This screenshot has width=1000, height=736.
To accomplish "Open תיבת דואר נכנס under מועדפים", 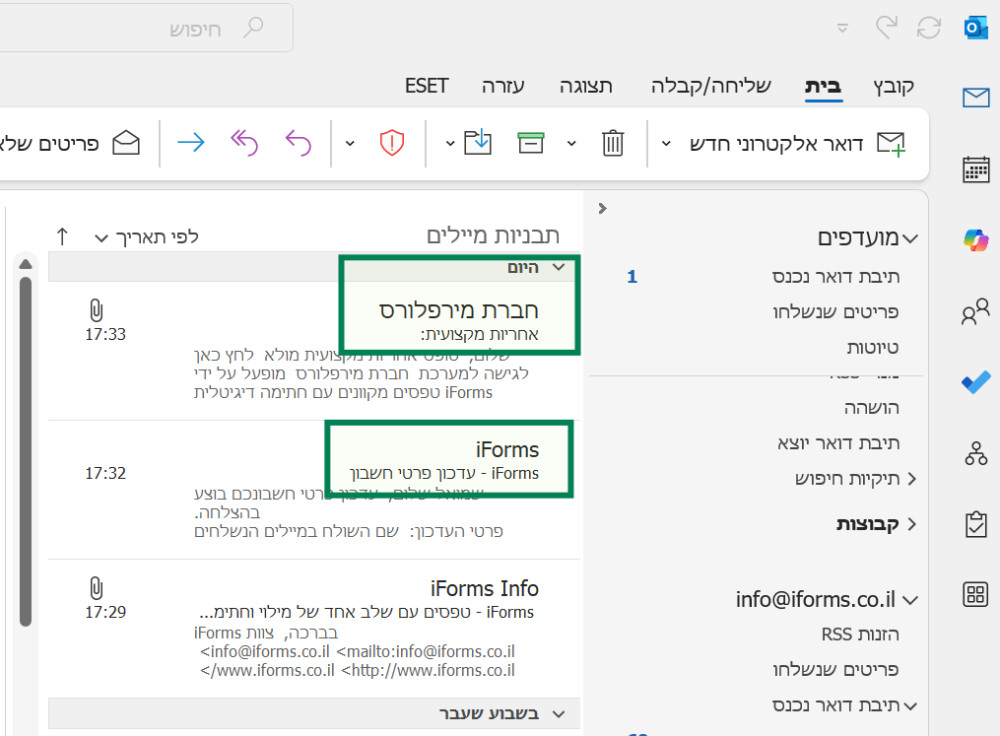I will [x=835, y=277].
